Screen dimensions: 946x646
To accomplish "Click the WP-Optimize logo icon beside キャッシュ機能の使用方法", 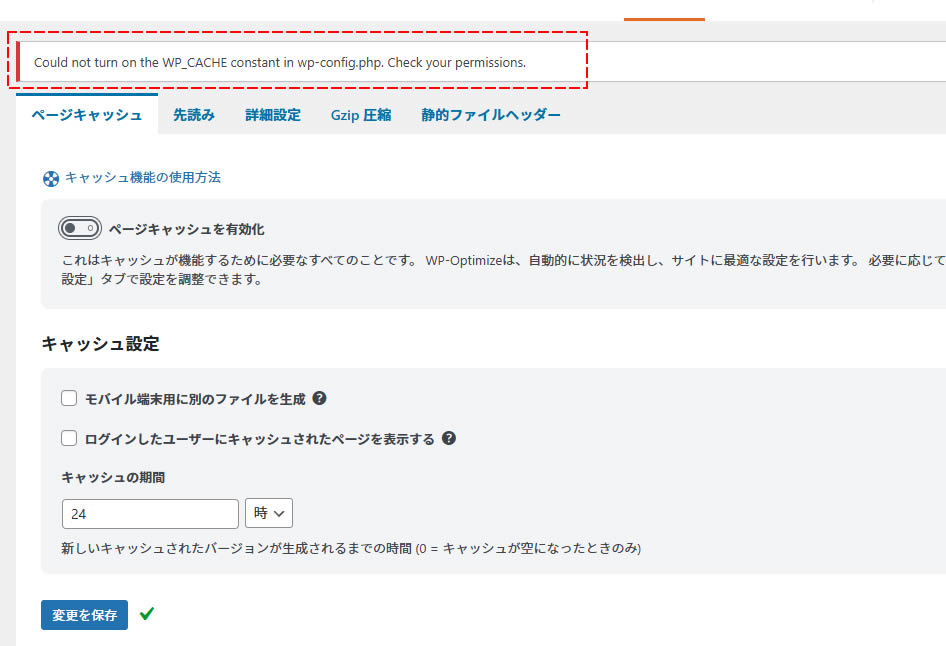I will pyautogui.click(x=51, y=177).
